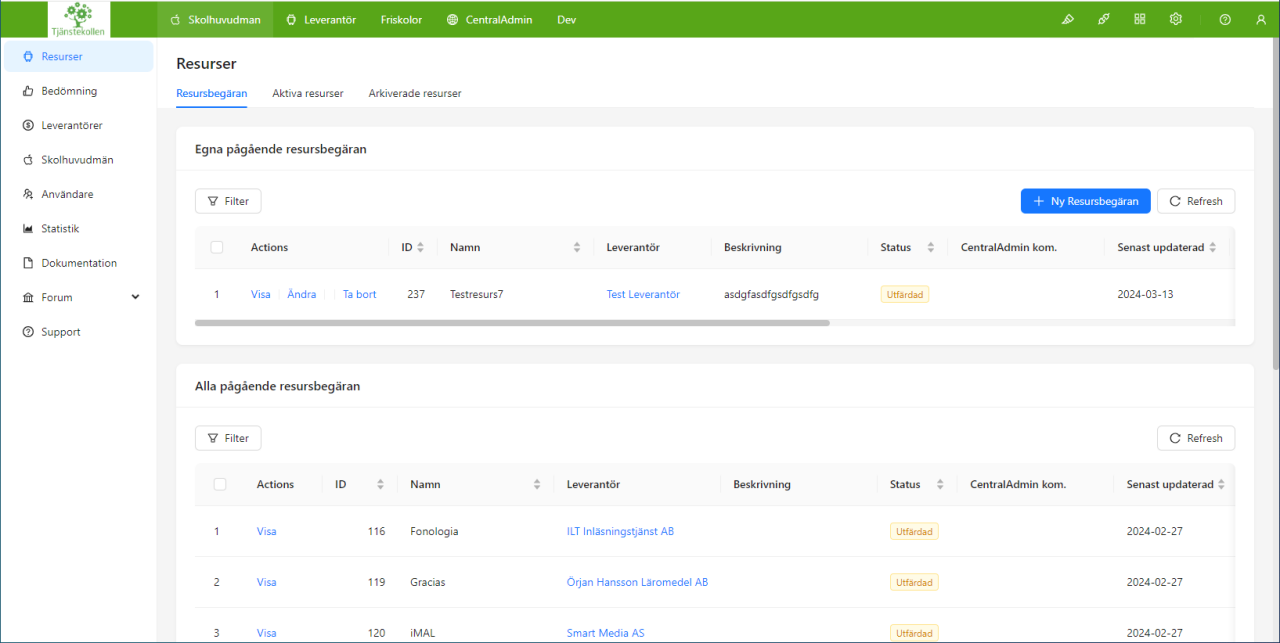Click date 2024-03-13 cell

tap(1145, 294)
